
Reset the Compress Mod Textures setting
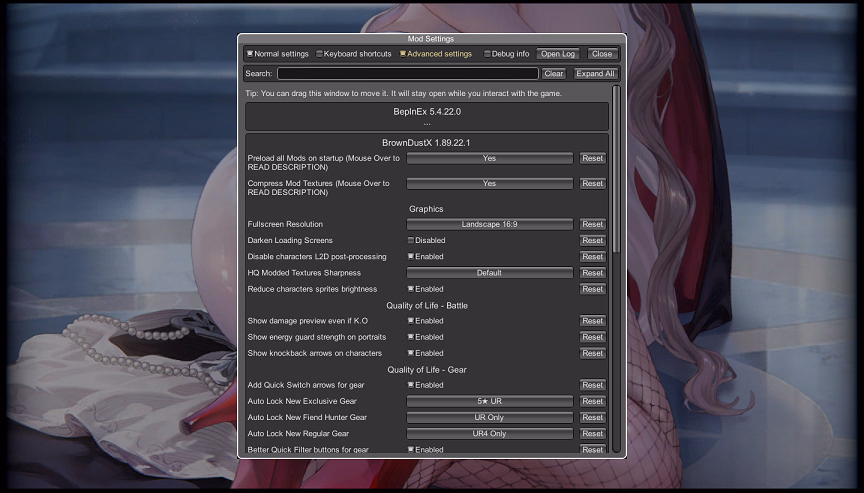point(593,184)
